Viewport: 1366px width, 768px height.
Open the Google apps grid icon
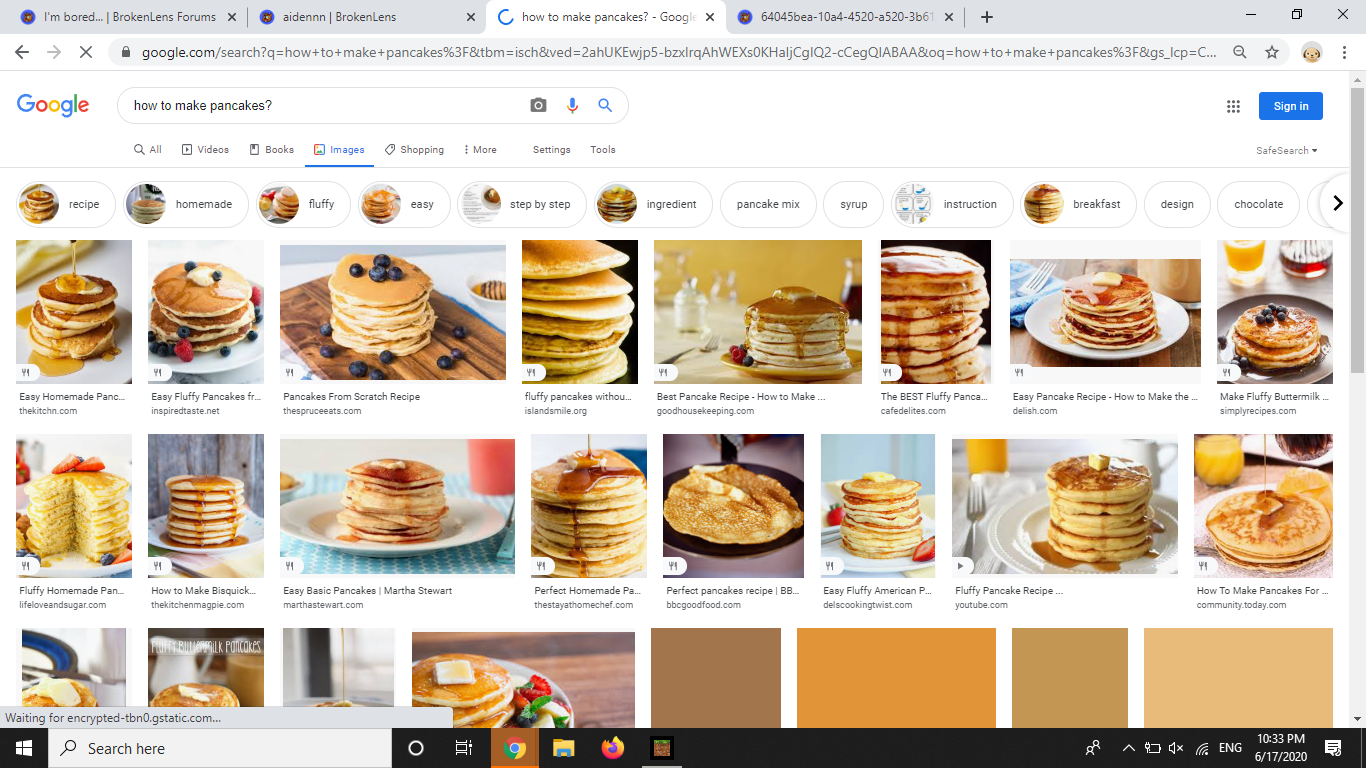pos(1233,106)
